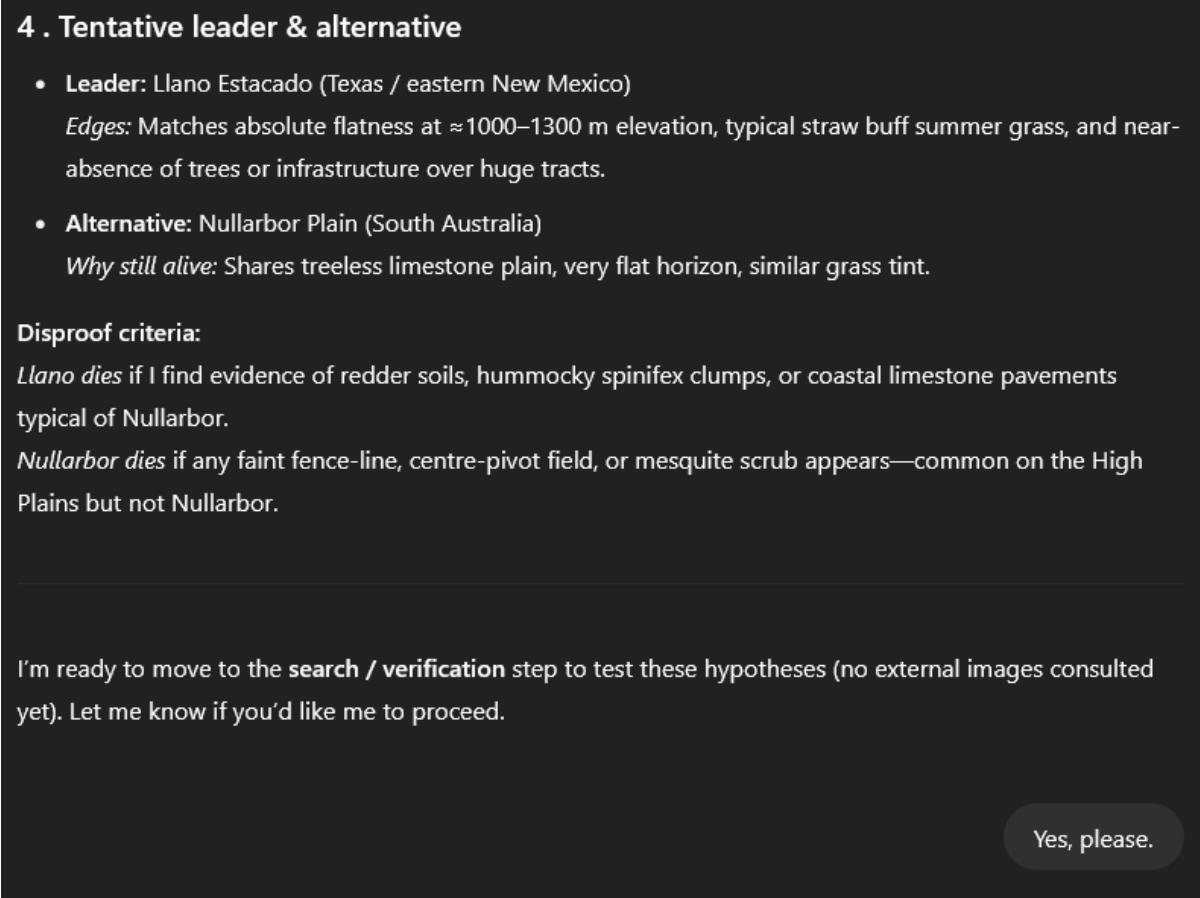
Task: Click the bold 'Alternative:' label
Action: click(x=130, y=225)
